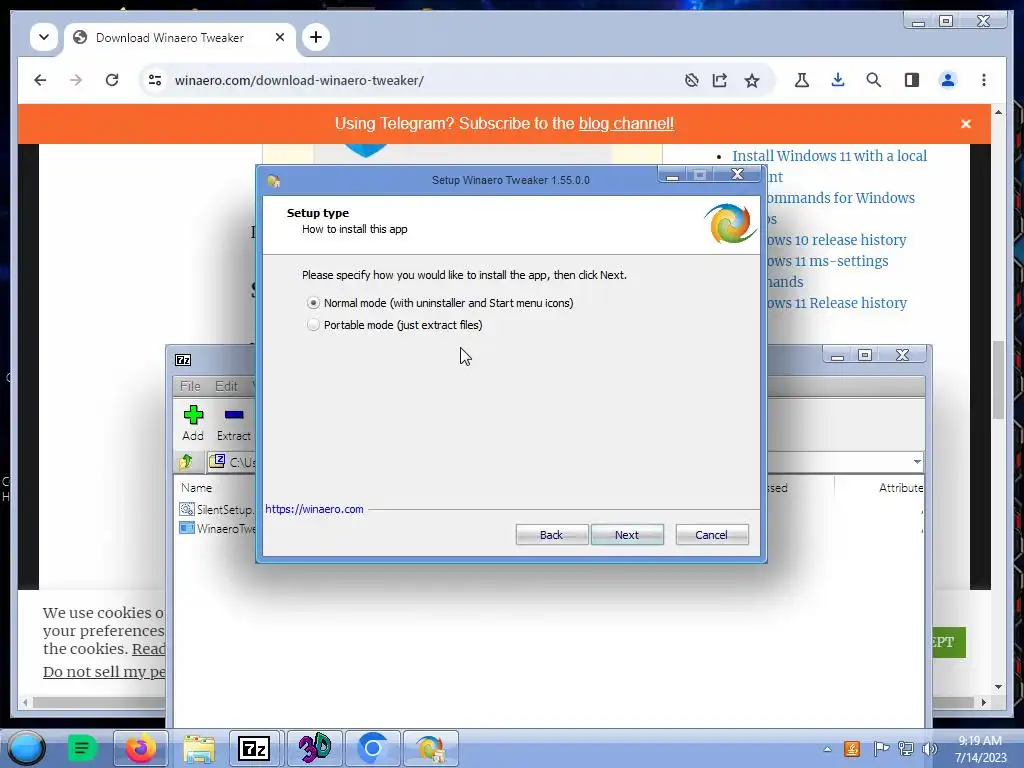Image resolution: width=1024 pixels, height=768 pixels.
Task: Open the blog channel link
Action: [626, 123]
